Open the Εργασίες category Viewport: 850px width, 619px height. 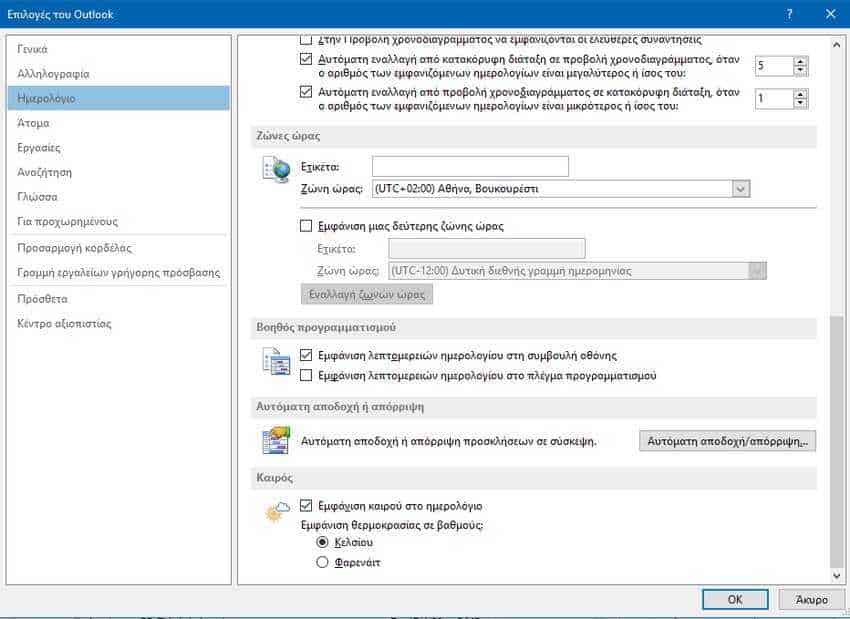(119, 147)
